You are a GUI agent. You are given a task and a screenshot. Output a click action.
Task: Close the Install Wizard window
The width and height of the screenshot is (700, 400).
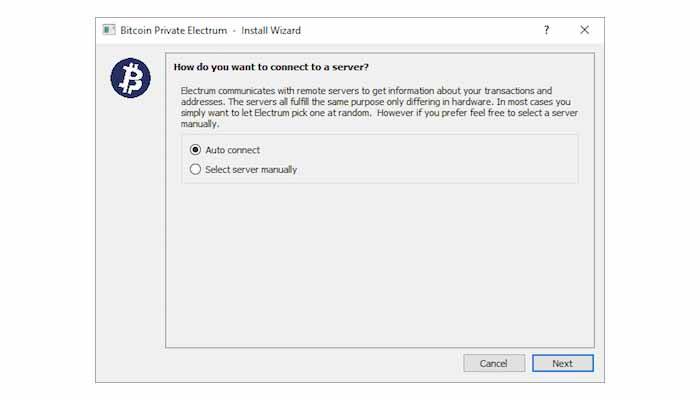click(x=584, y=30)
